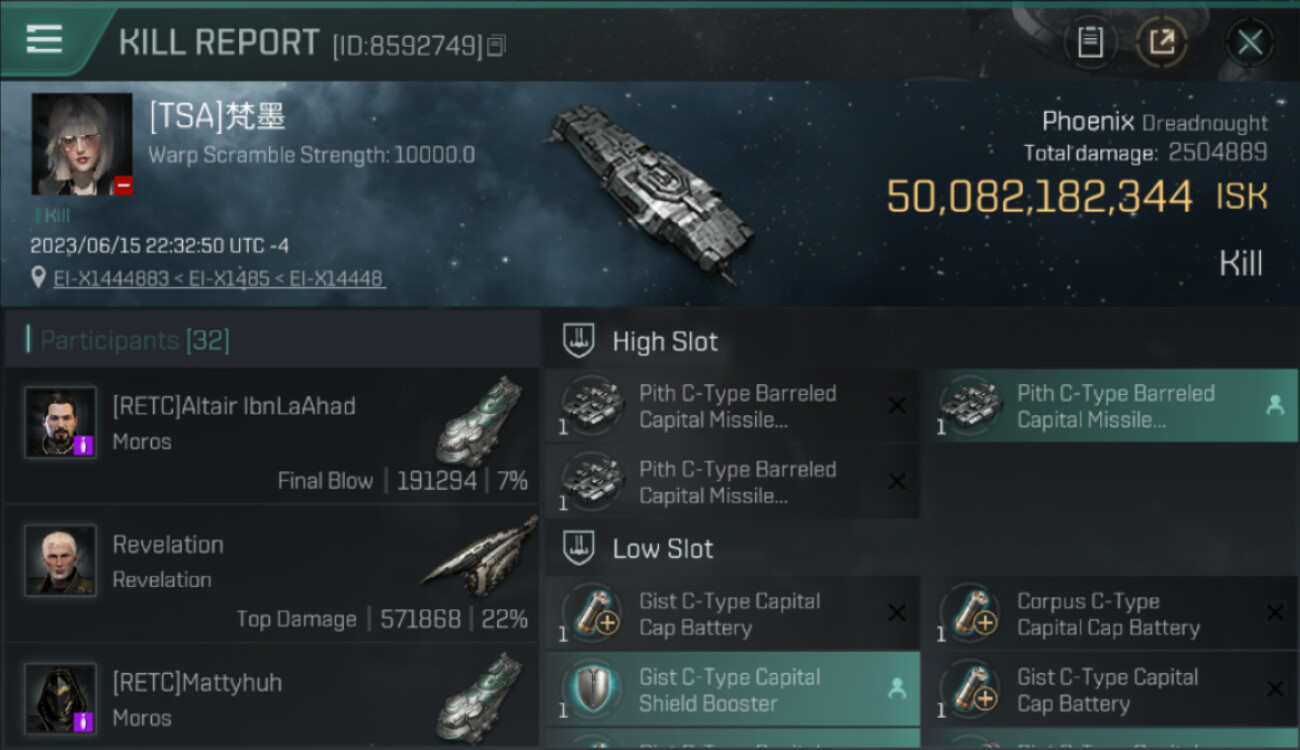Open the clipboard report icon

click(1090, 42)
